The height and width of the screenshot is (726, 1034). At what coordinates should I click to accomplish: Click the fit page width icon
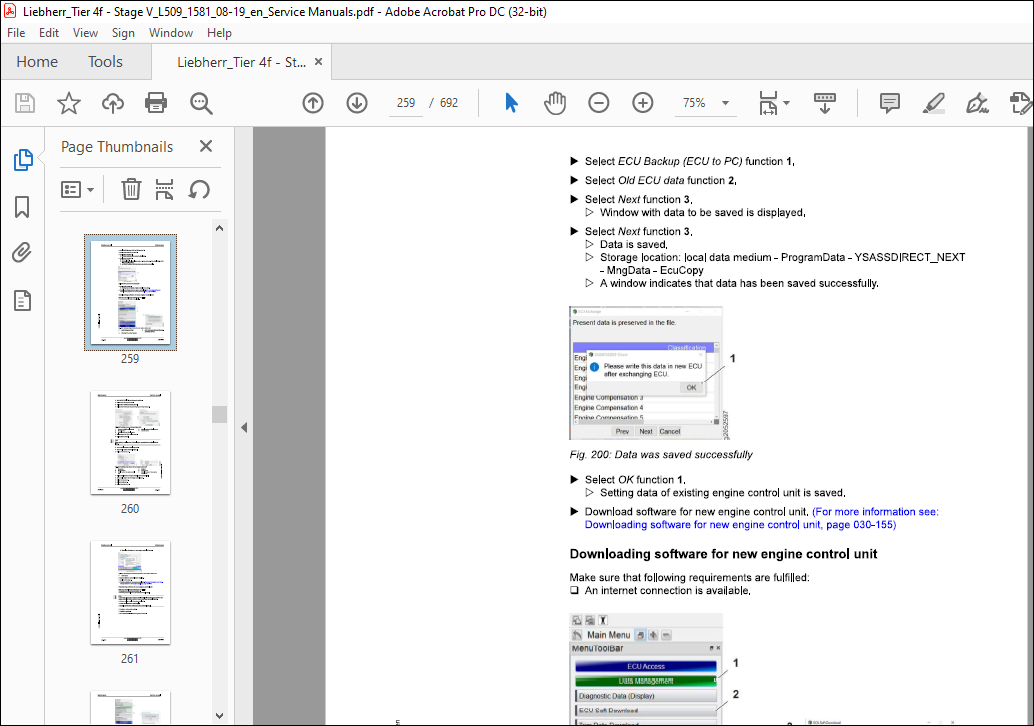(x=768, y=103)
